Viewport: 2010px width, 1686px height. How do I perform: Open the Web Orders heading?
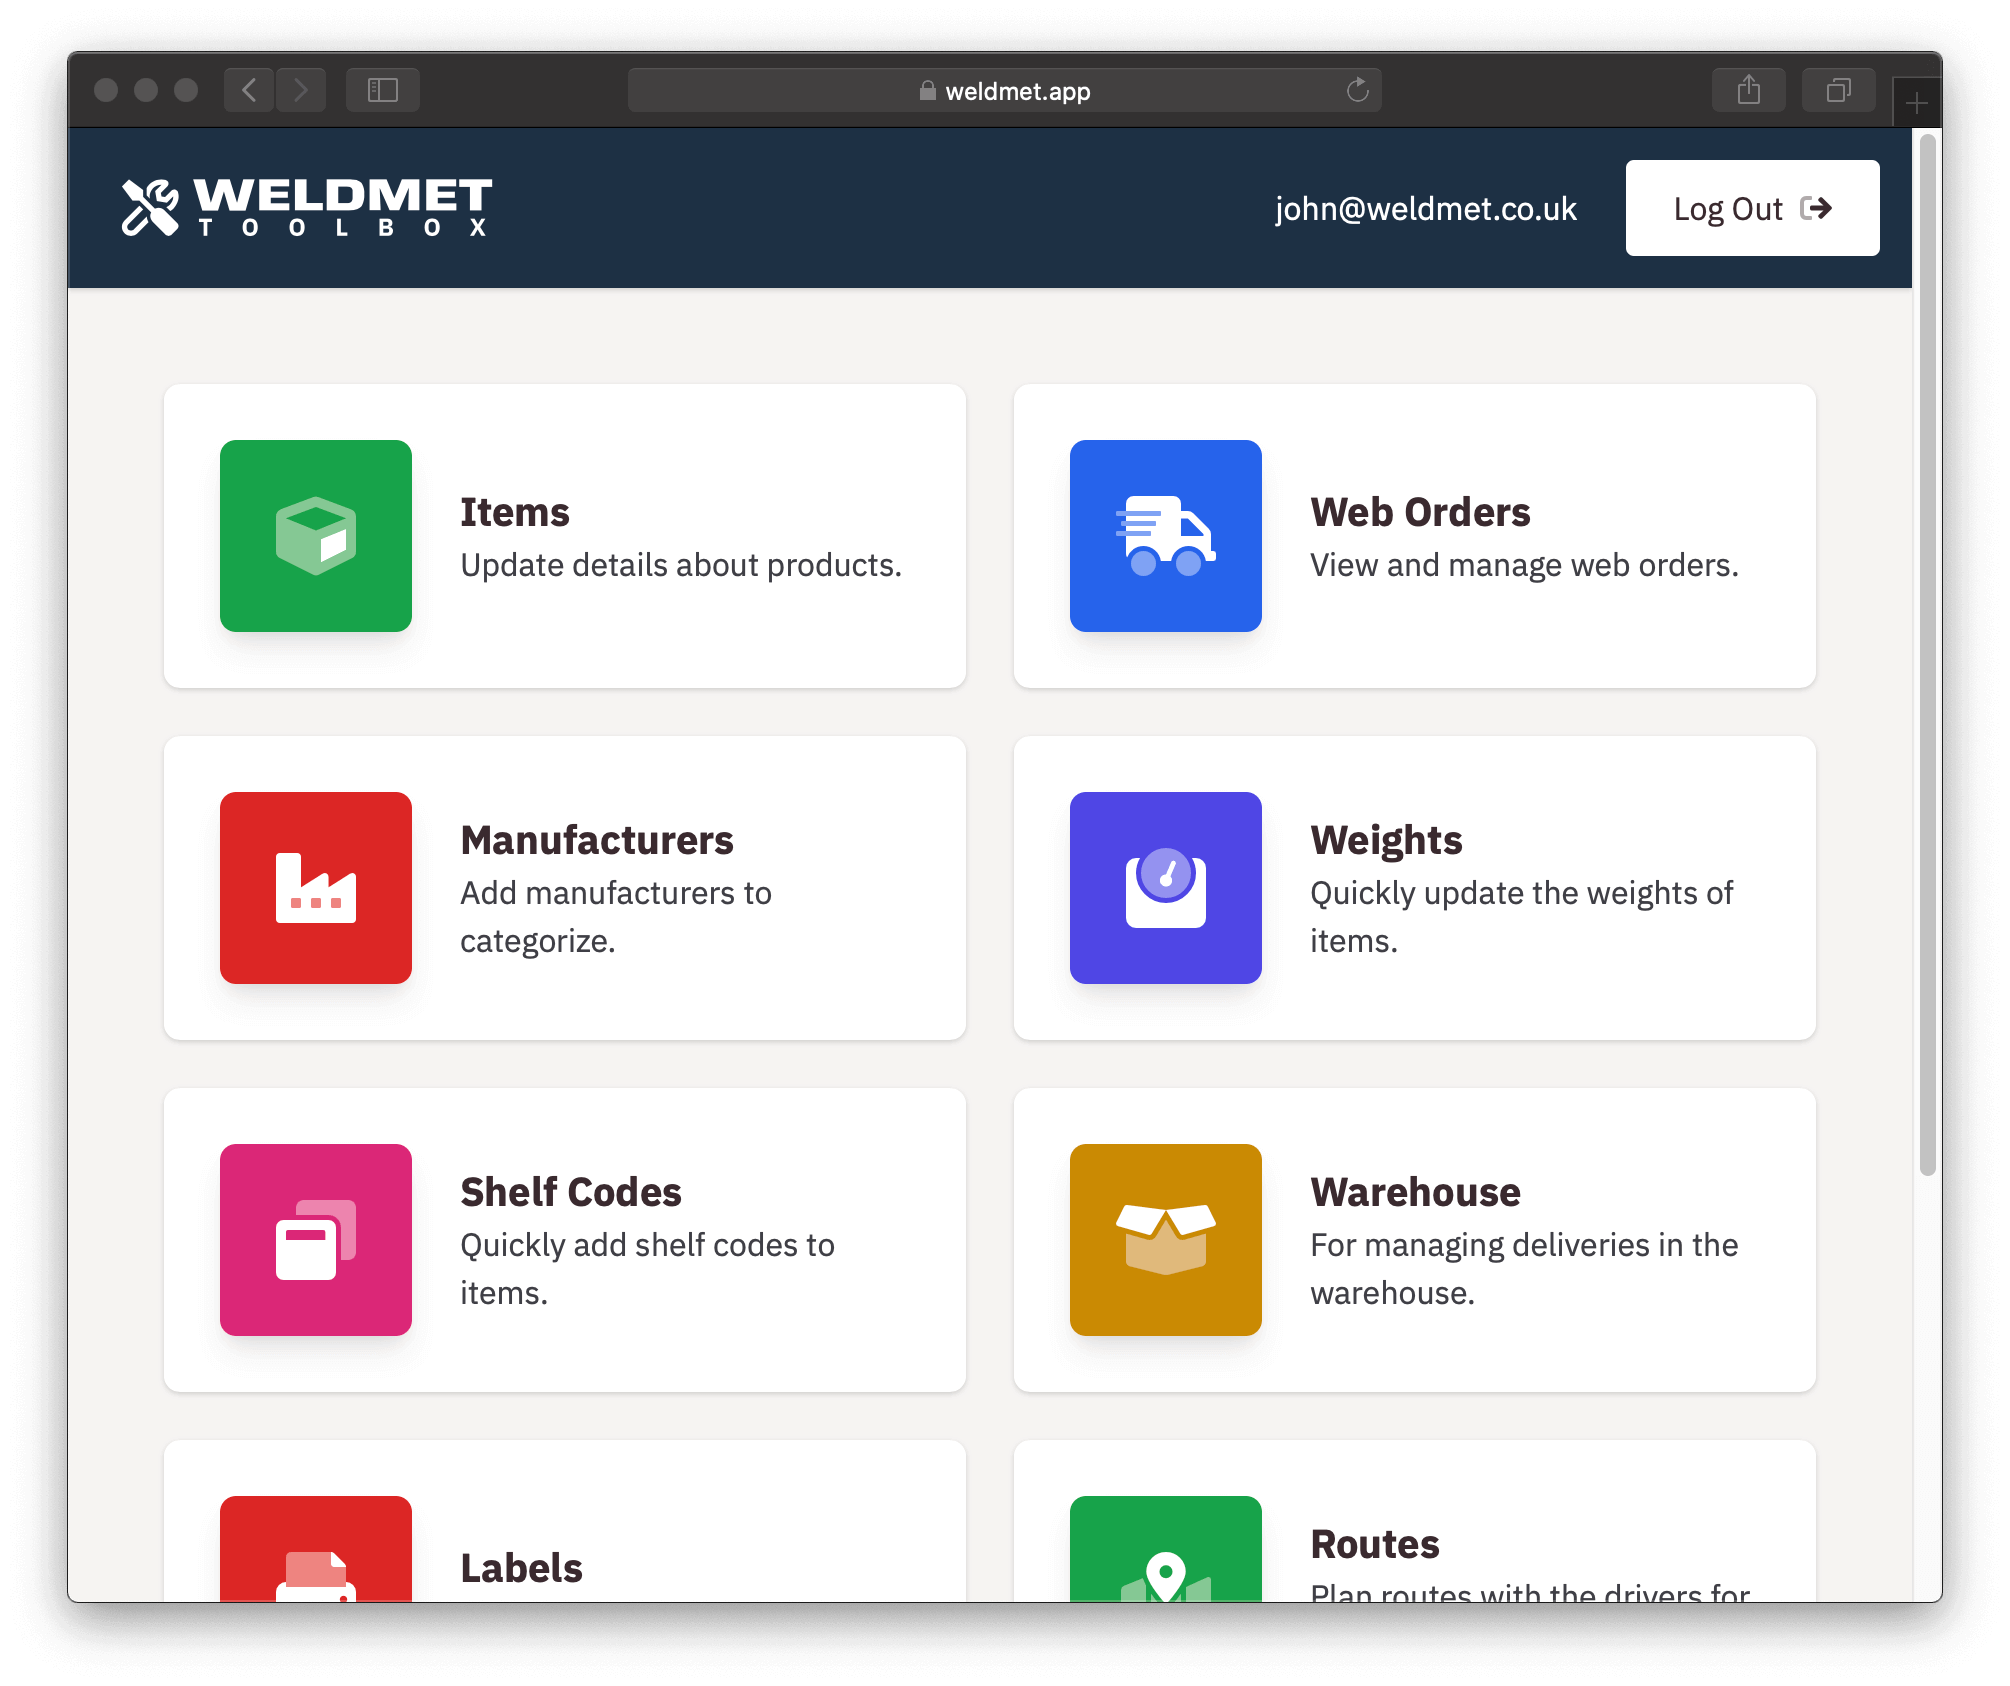tap(1421, 512)
